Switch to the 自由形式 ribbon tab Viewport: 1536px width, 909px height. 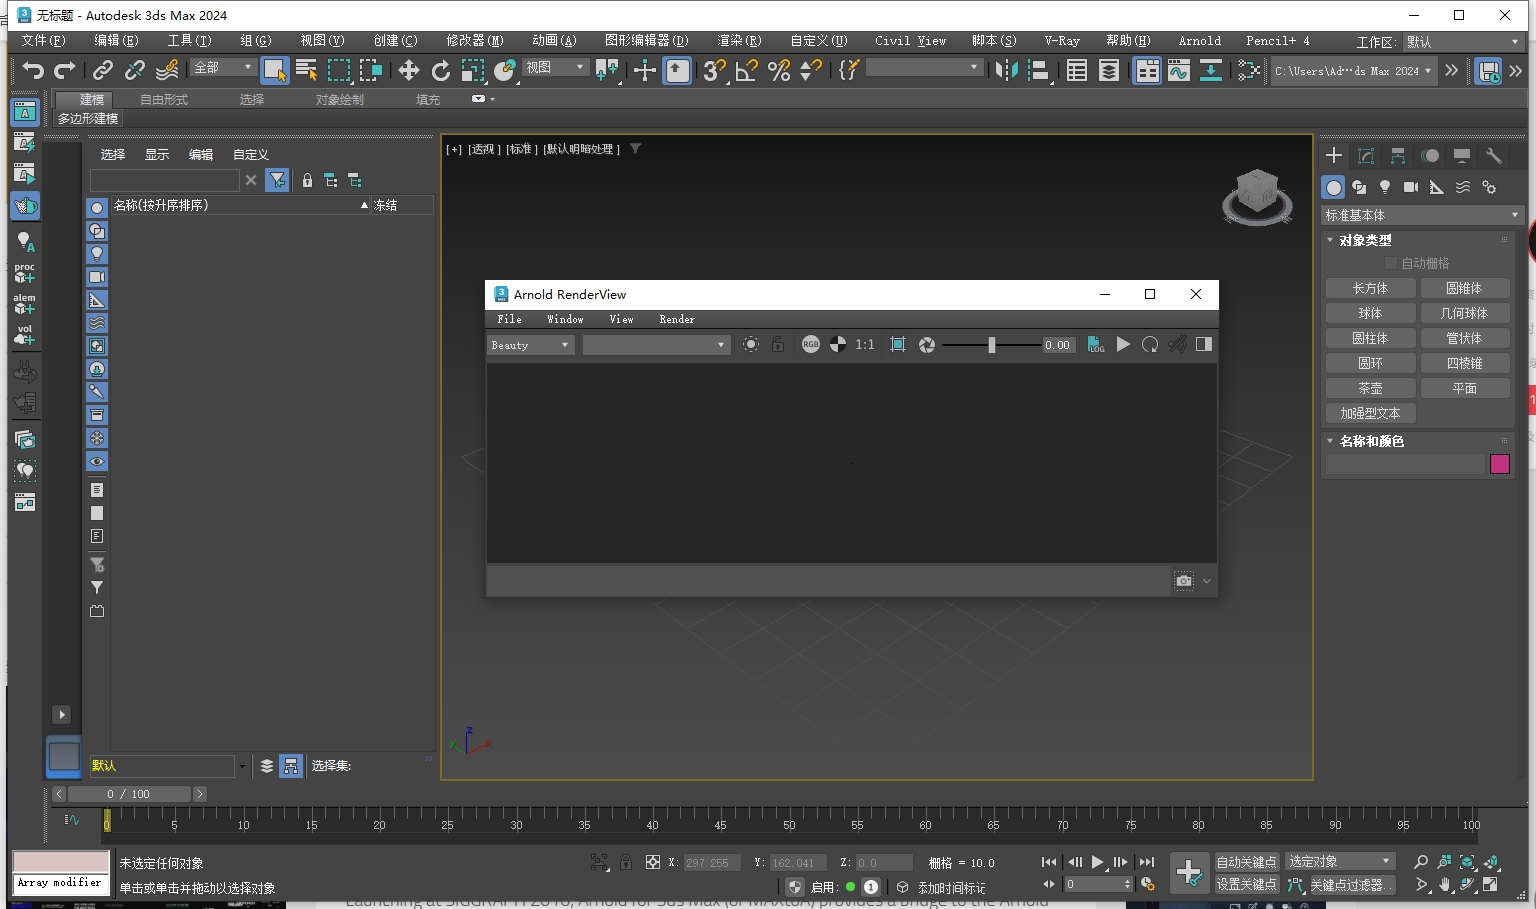pyautogui.click(x=164, y=100)
